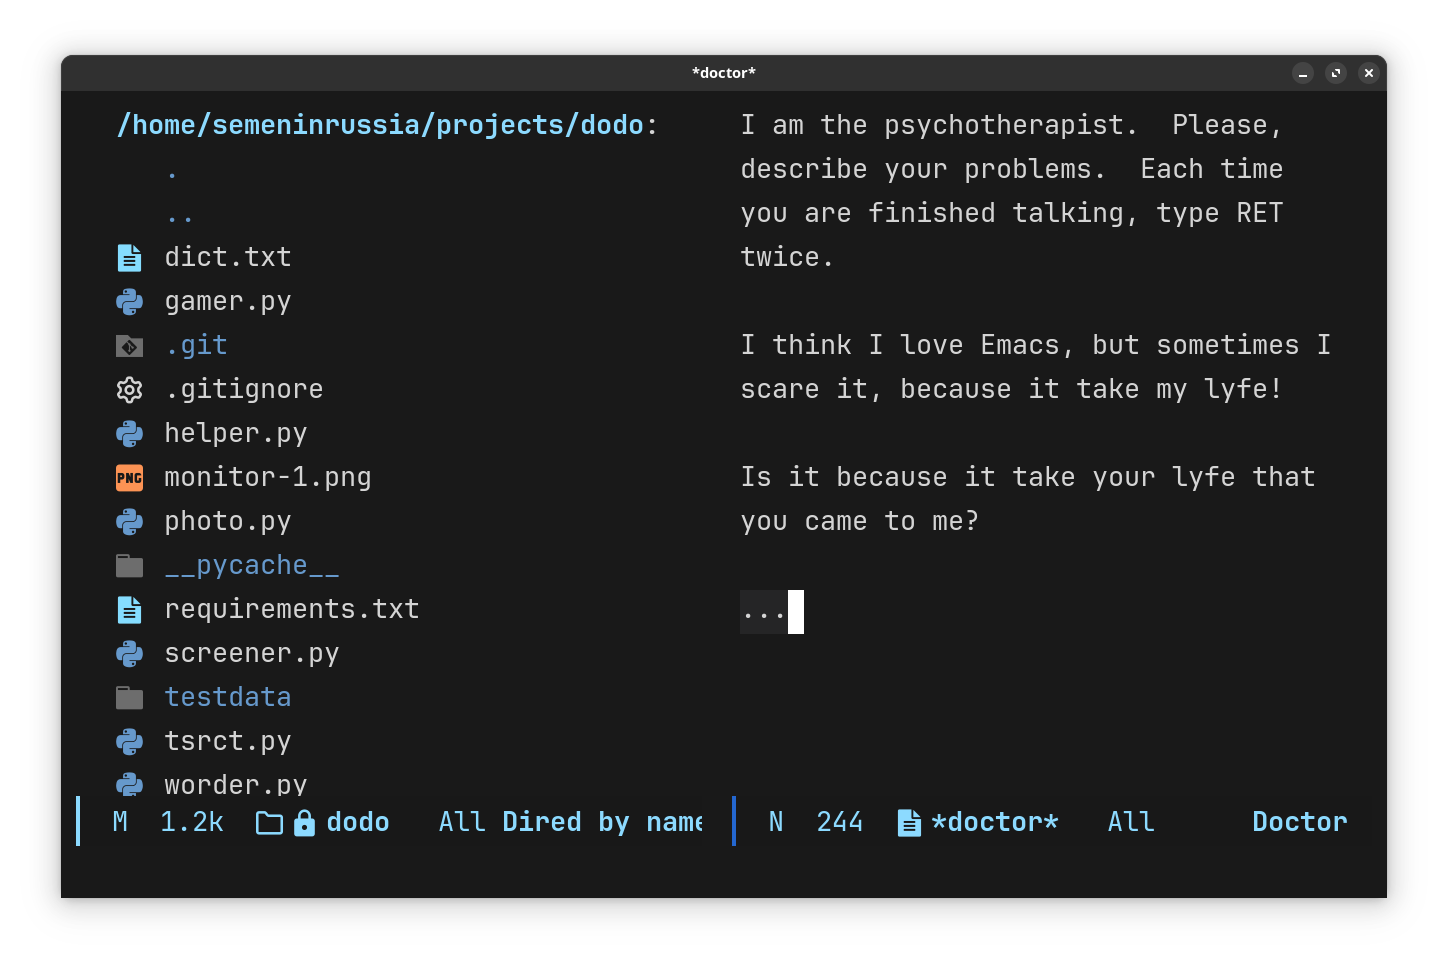
Task: Open monitor-1.png image file
Action: 268,478
